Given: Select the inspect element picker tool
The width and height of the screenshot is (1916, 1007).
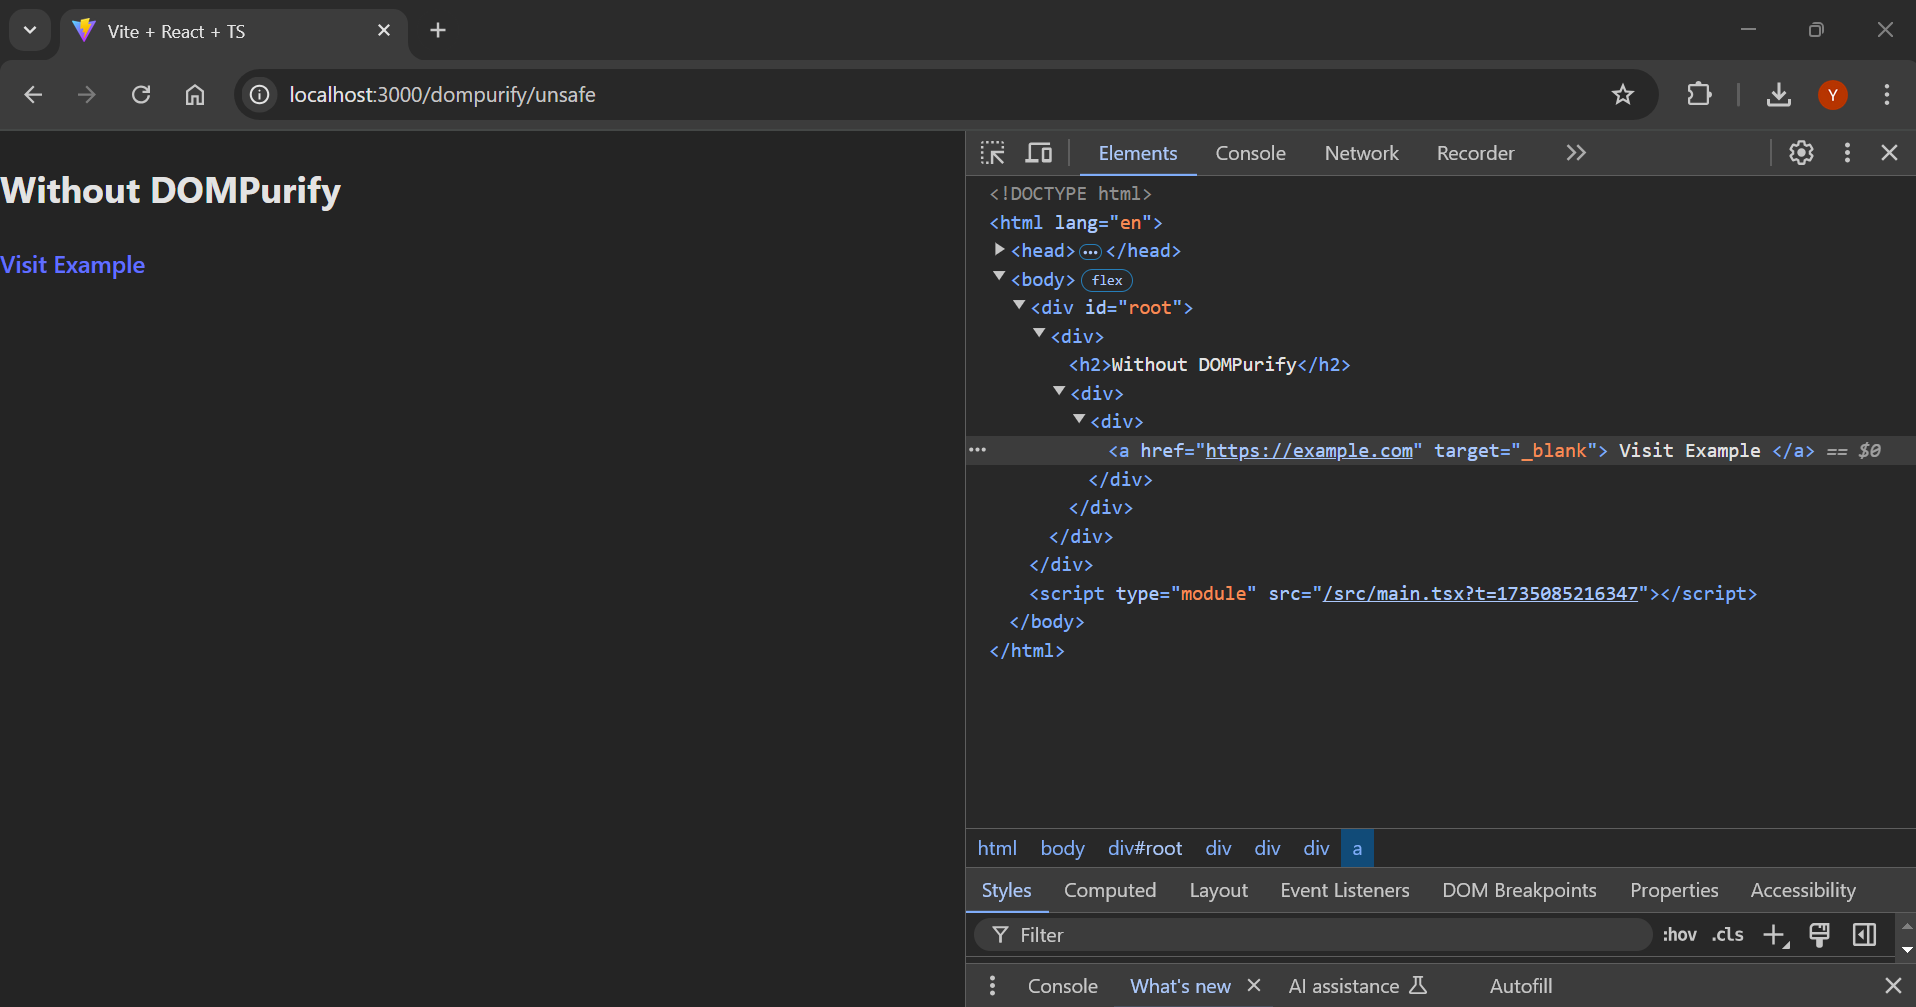Looking at the screenshot, I should point(991,152).
